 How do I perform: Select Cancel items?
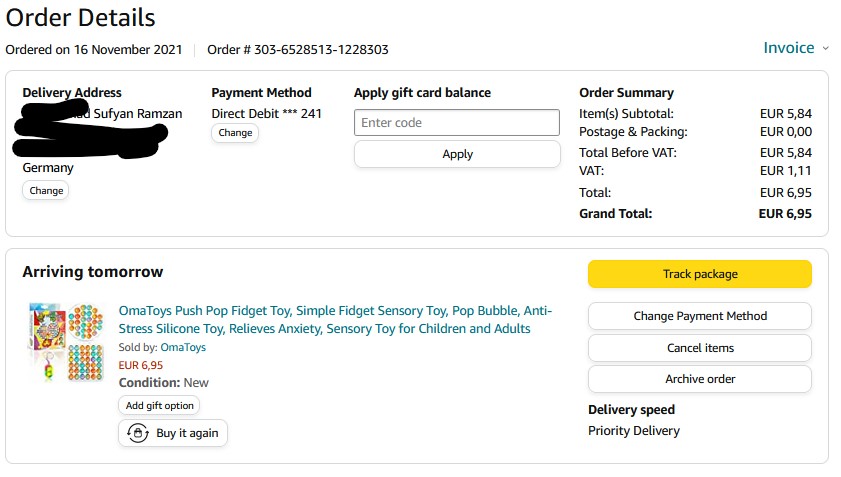click(699, 348)
